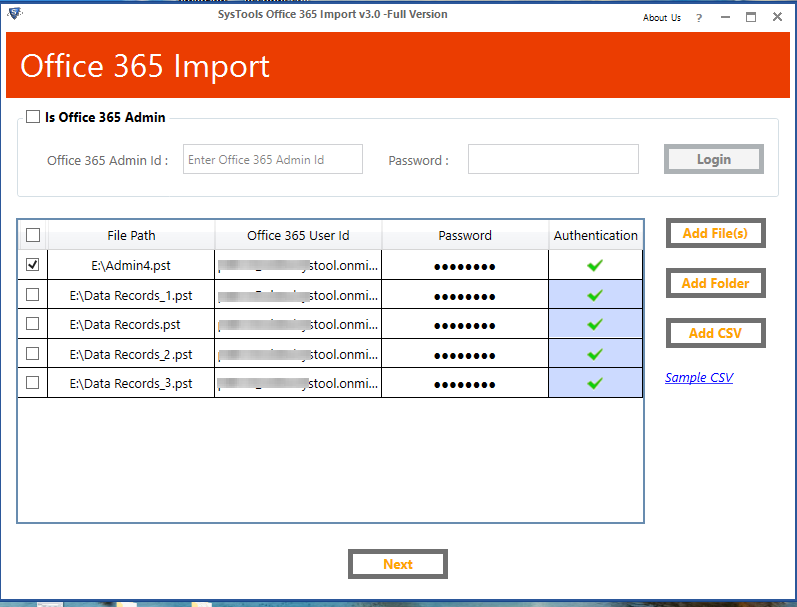Screen dimensions: 797x607
Task: Click the green authentication checkmark for Data Records.pst
Action: pyautogui.click(x=595, y=324)
